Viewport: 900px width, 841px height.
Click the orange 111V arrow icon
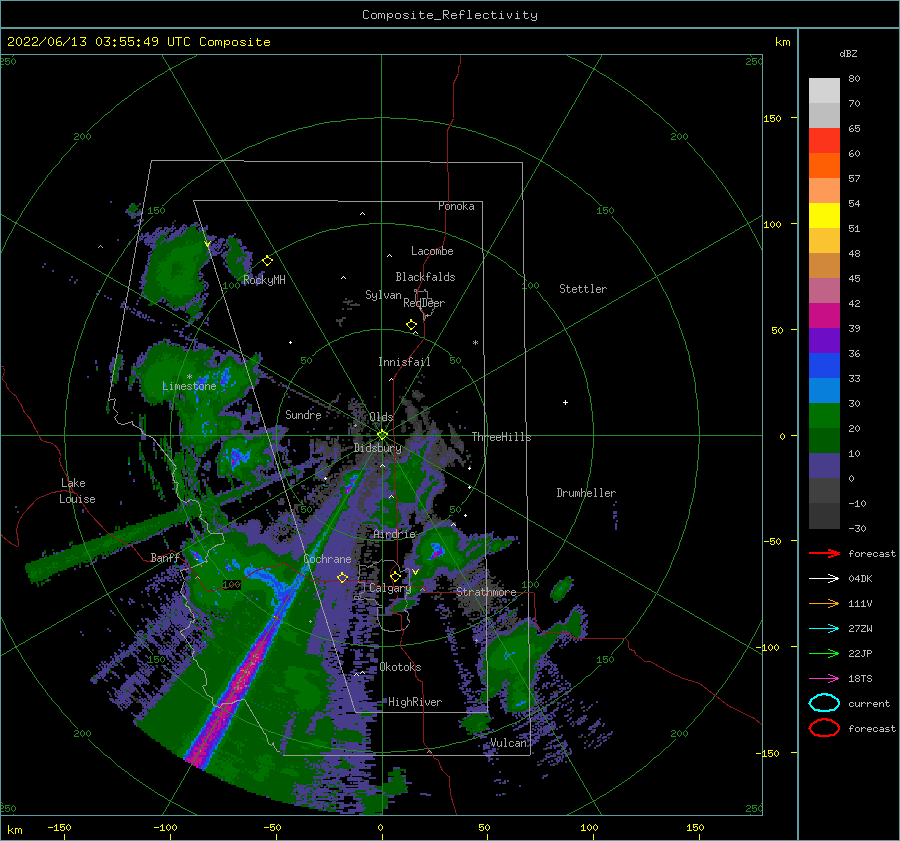coord(824,603)
